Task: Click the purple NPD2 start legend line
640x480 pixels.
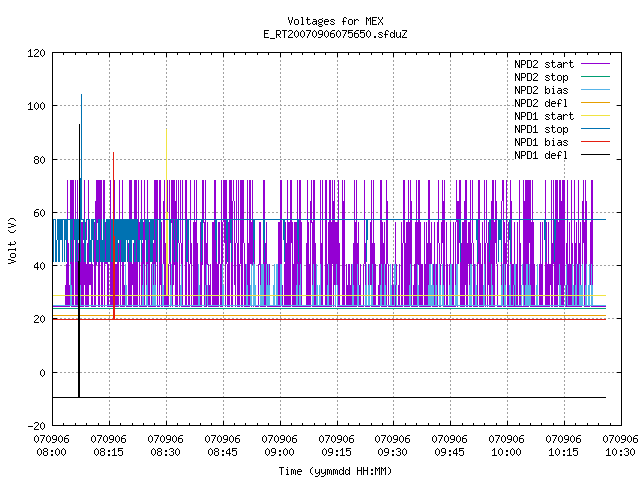Action: [x=595, y=64]
